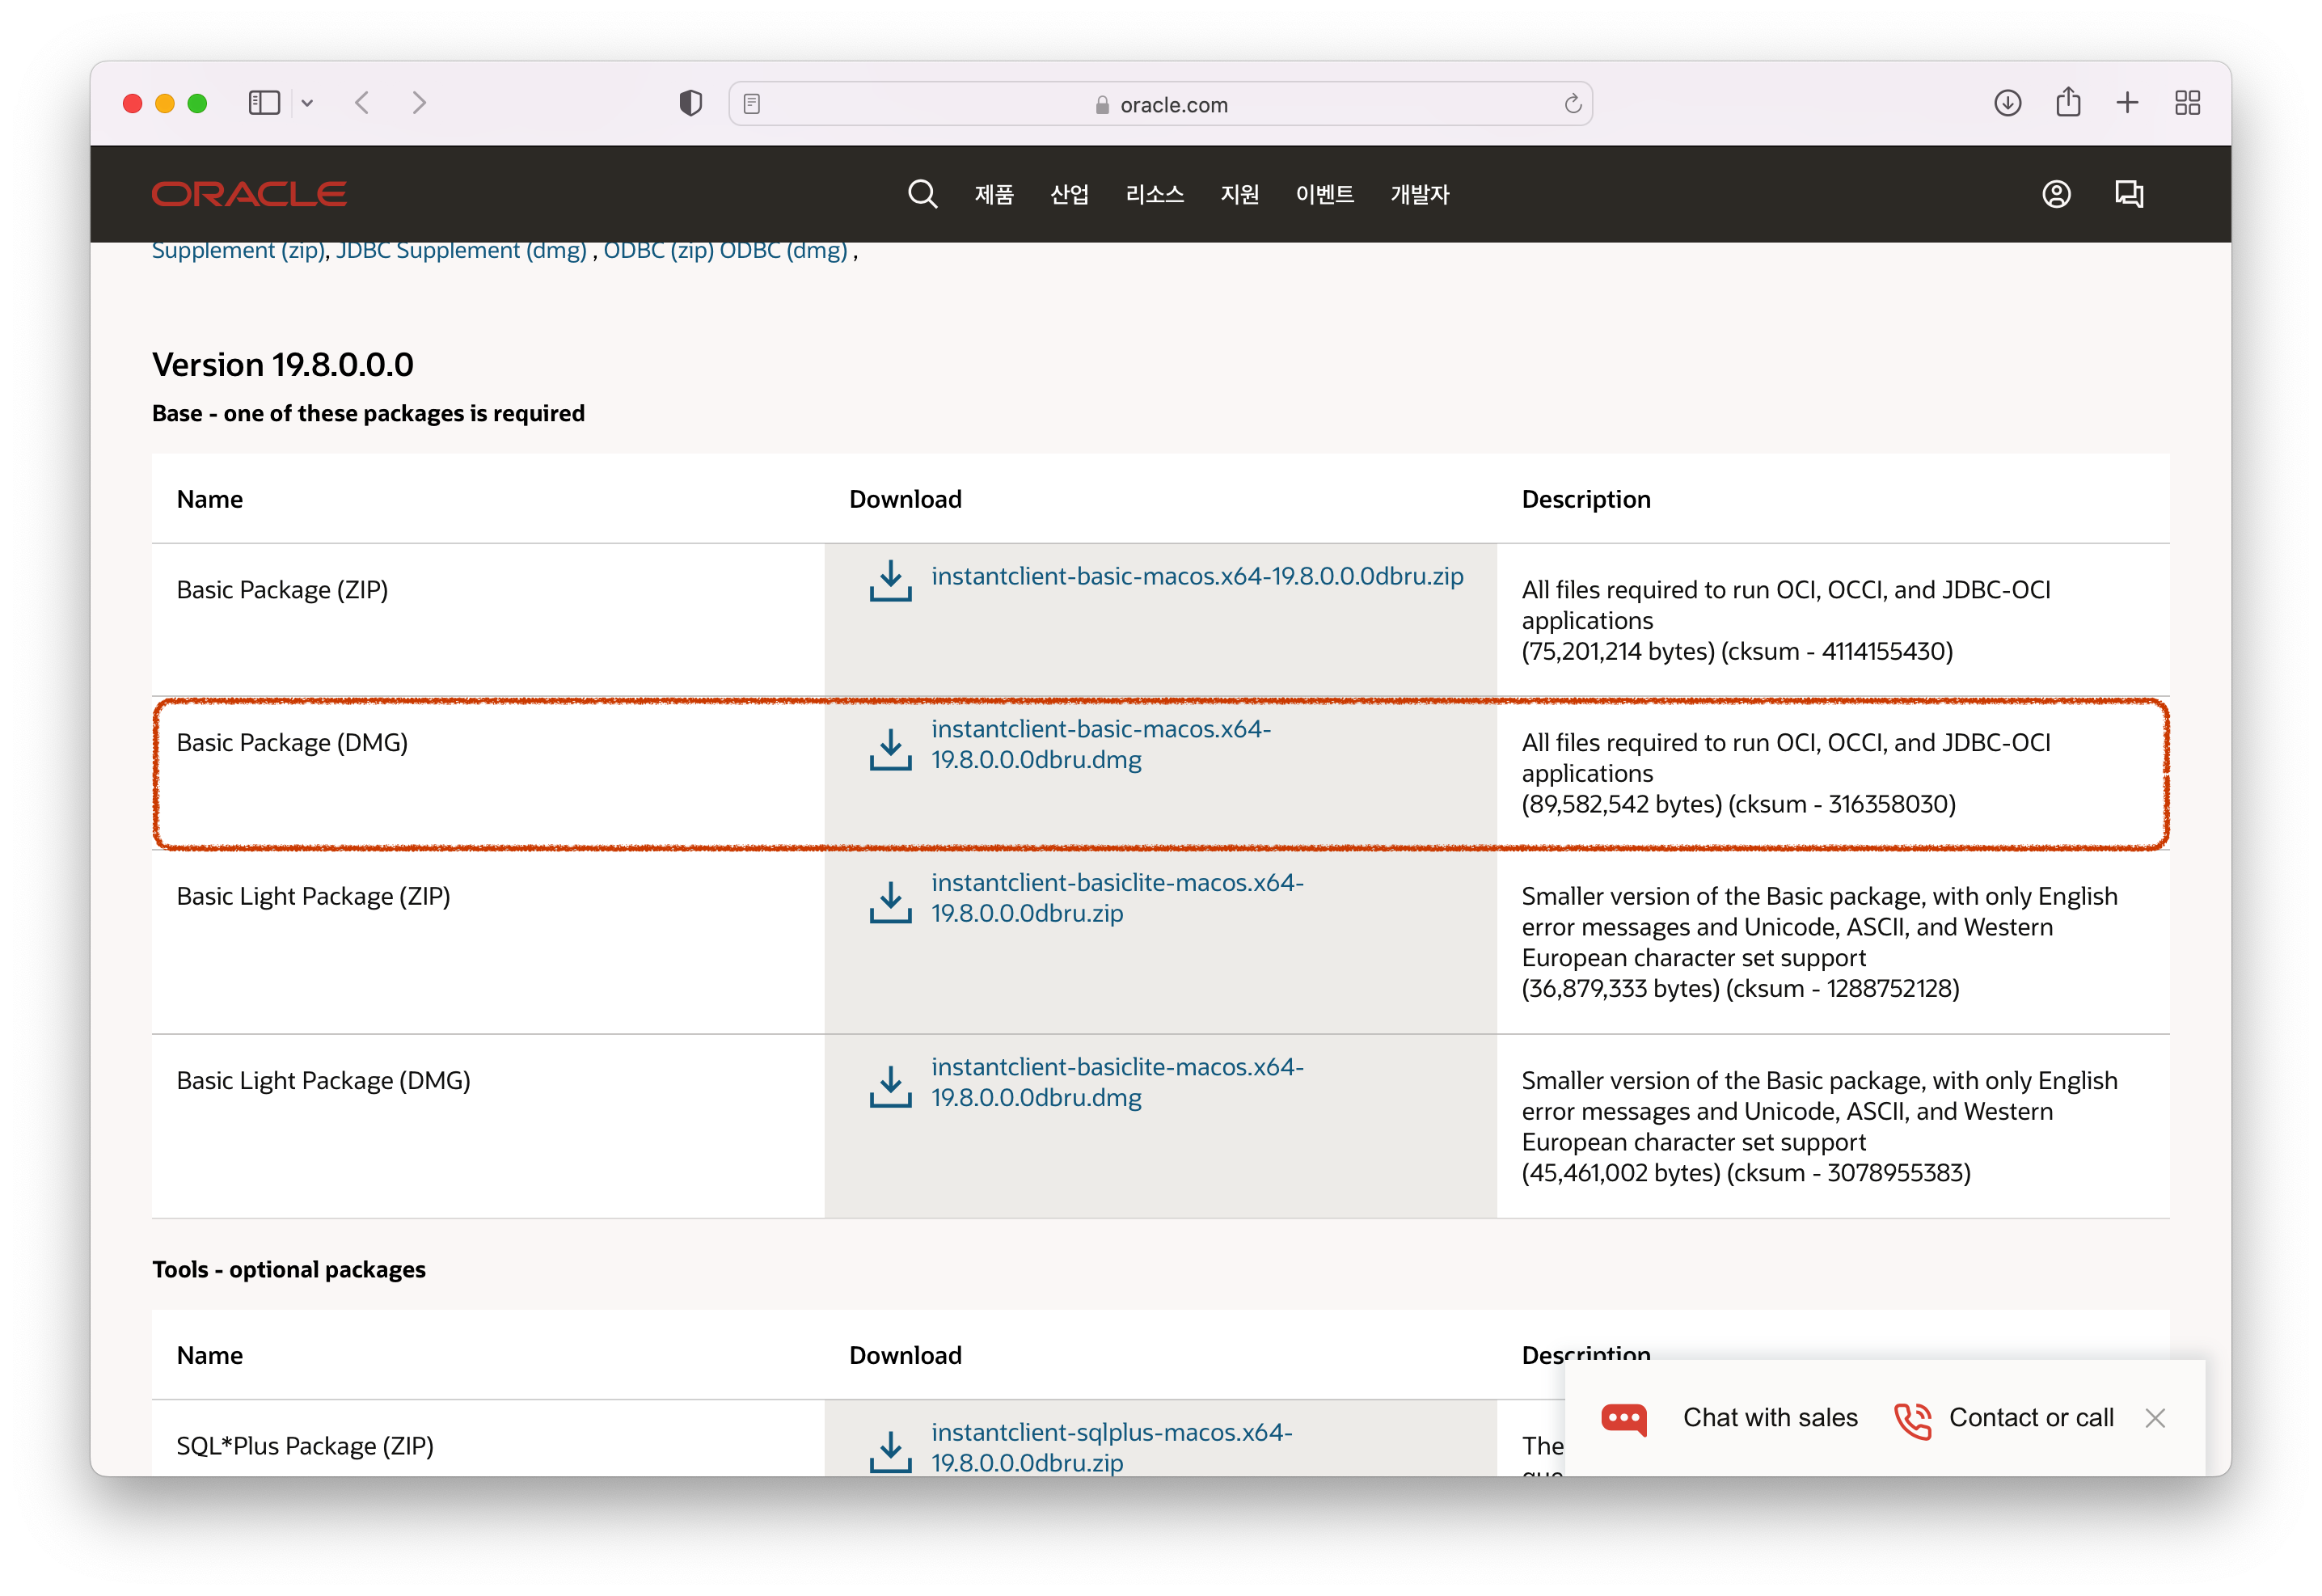Screen dimensions: 2322x1596
Task: Follow the ODBC (zip) link
Action: click(658, 251)
